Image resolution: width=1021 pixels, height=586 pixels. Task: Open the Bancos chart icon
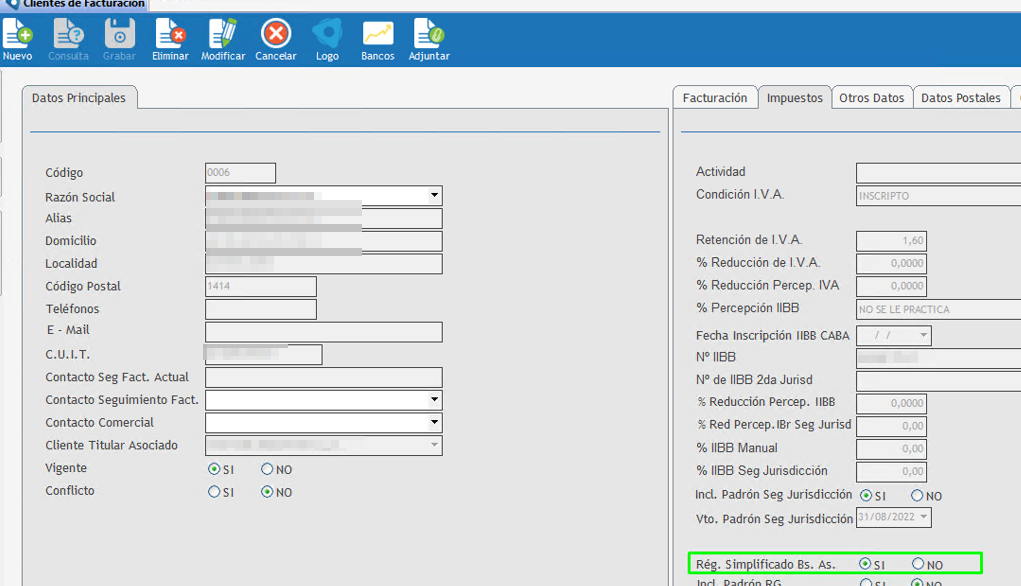[x=378, y=39]
